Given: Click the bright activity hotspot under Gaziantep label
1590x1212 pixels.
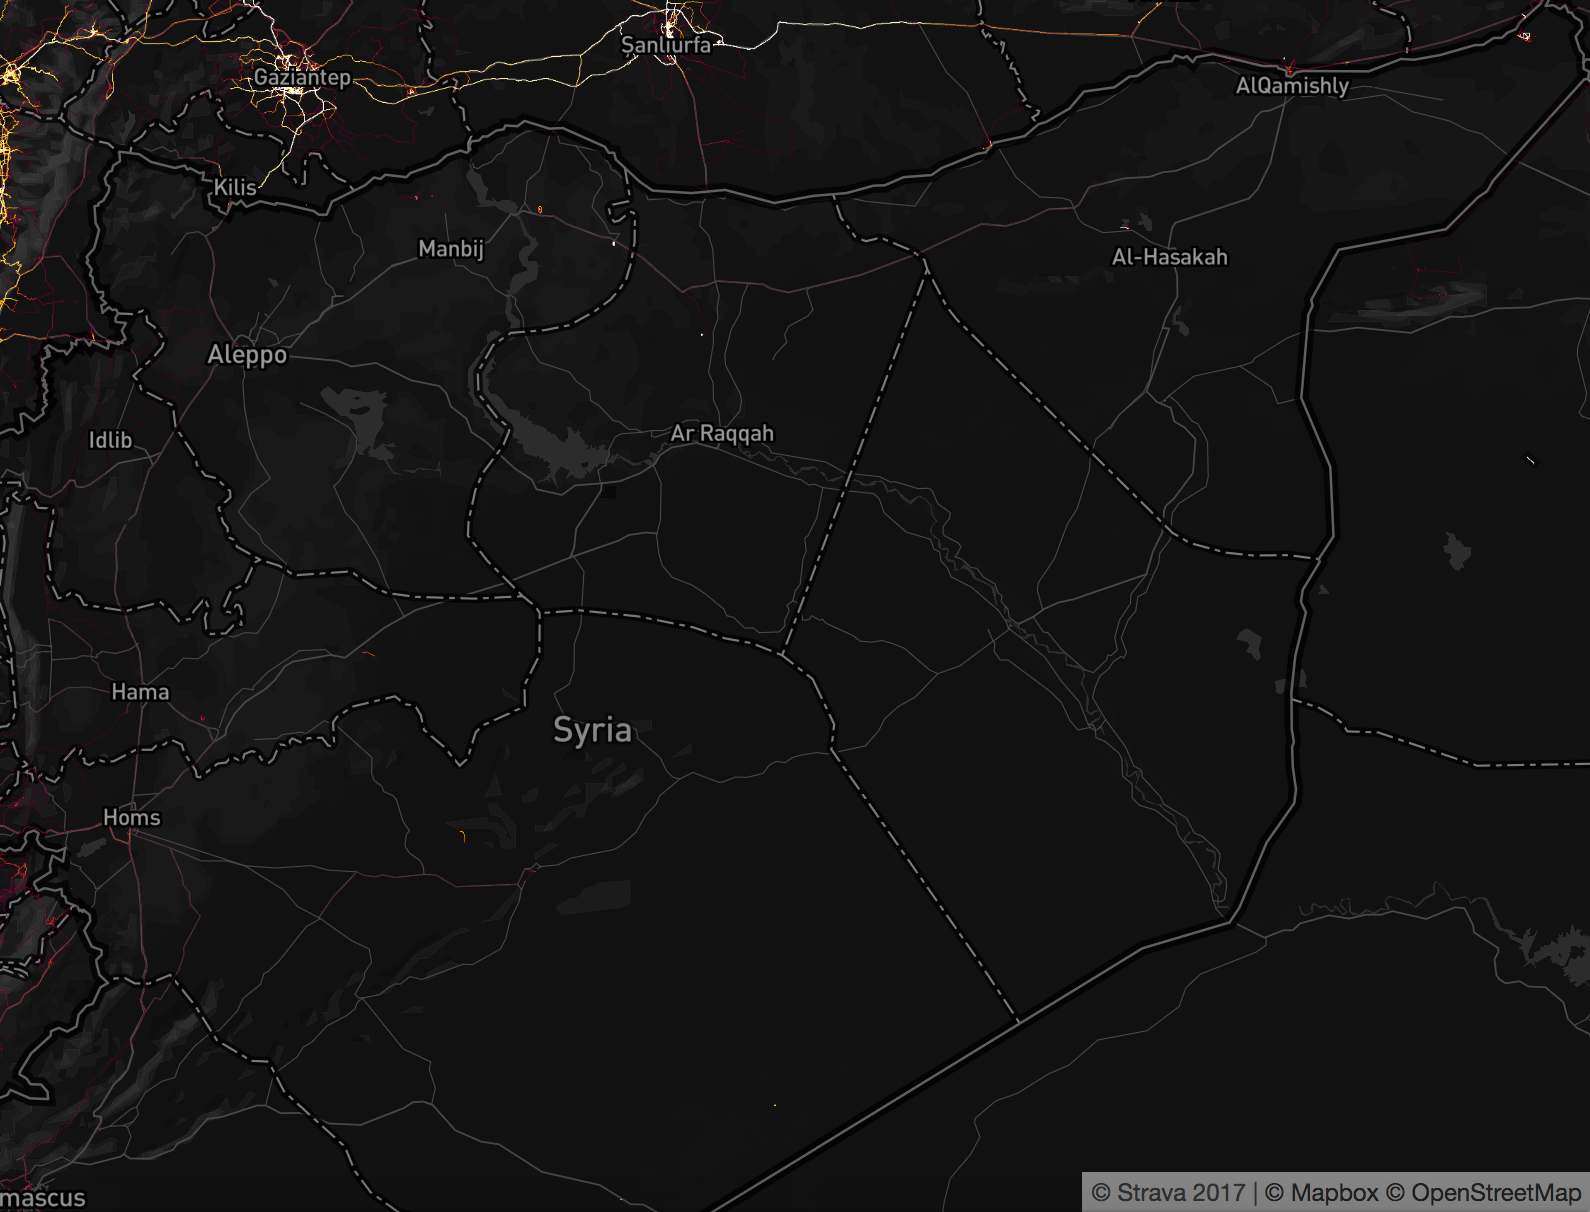Looking at the screenshot, I should pyautogui.click(x=291, y=93).
